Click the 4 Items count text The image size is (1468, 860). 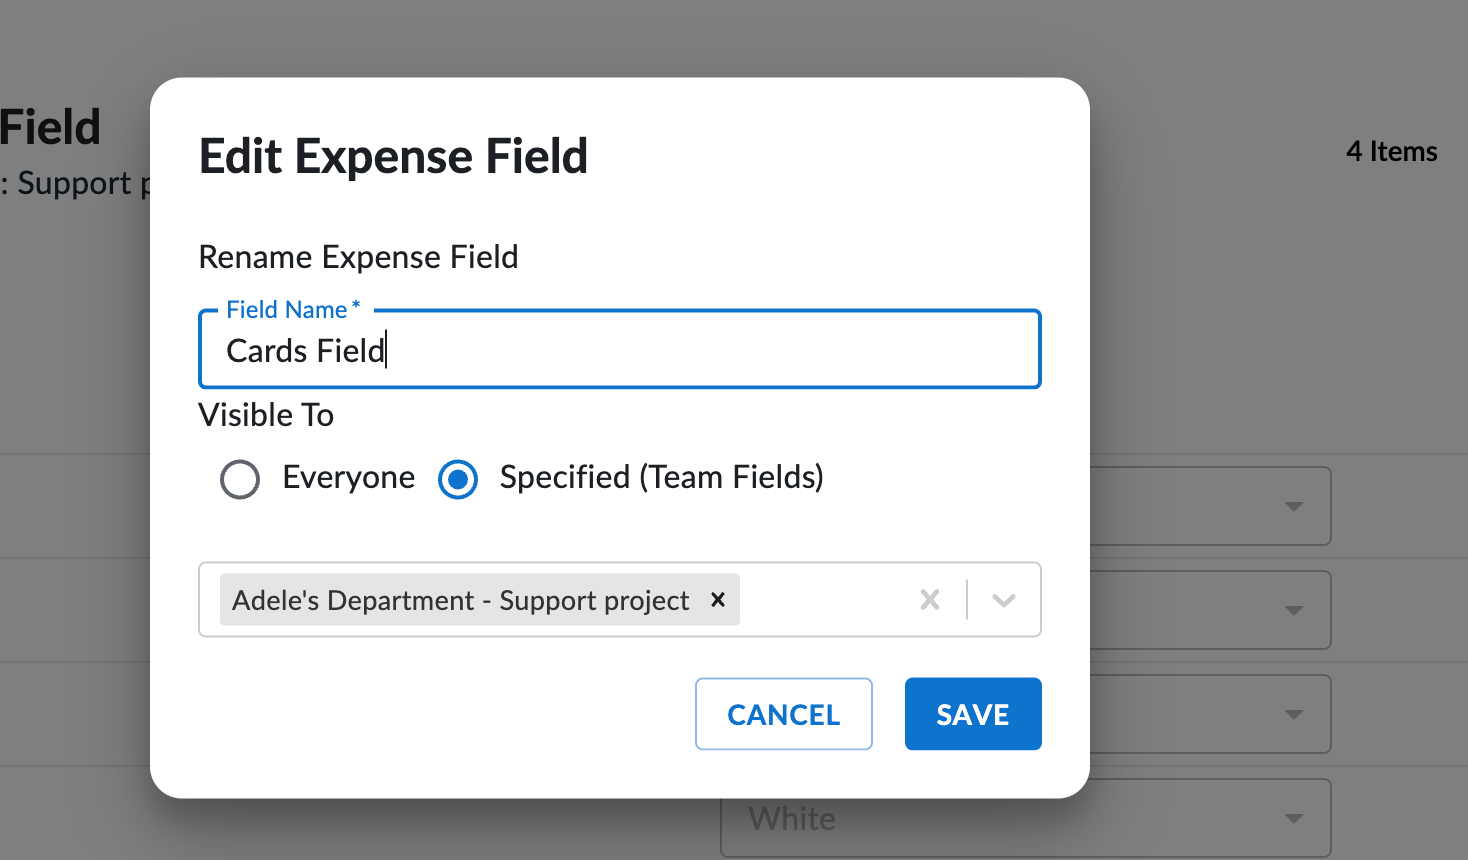[x=1391, y=152]
